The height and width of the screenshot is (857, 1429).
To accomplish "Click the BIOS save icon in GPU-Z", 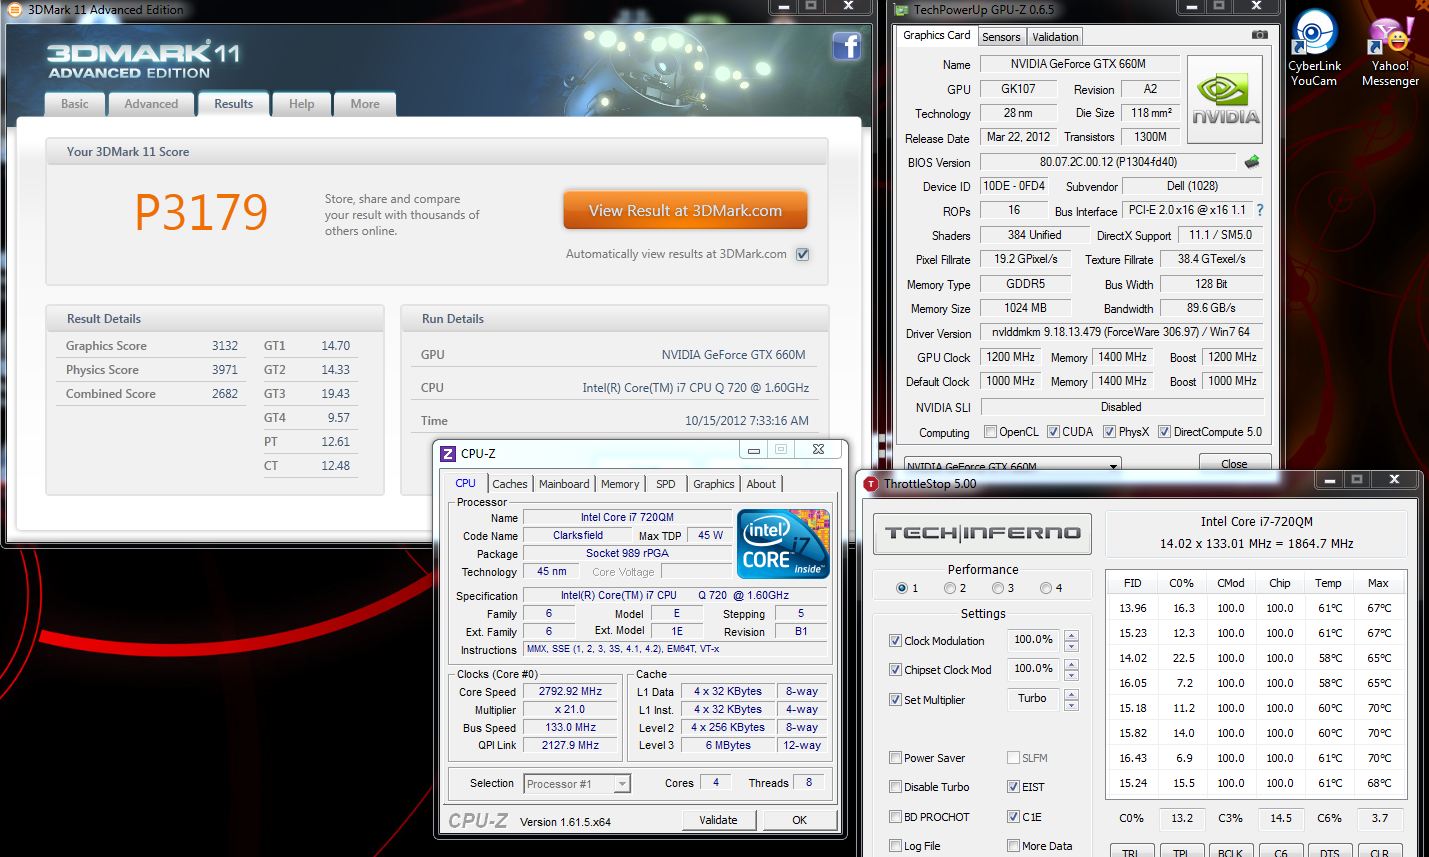I will click(x=1252, y=161).
